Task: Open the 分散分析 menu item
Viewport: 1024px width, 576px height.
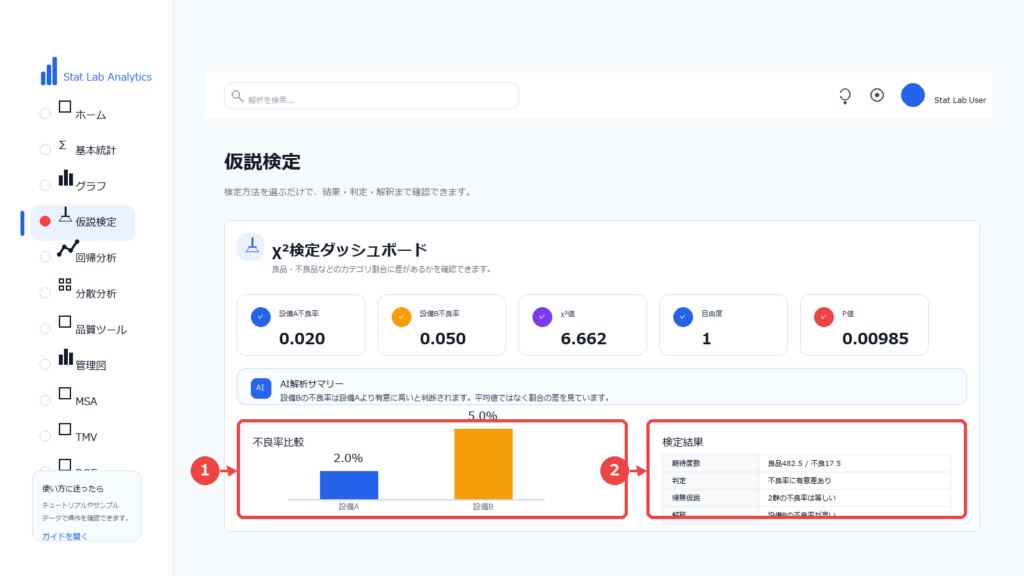Action: click(95, 295)
